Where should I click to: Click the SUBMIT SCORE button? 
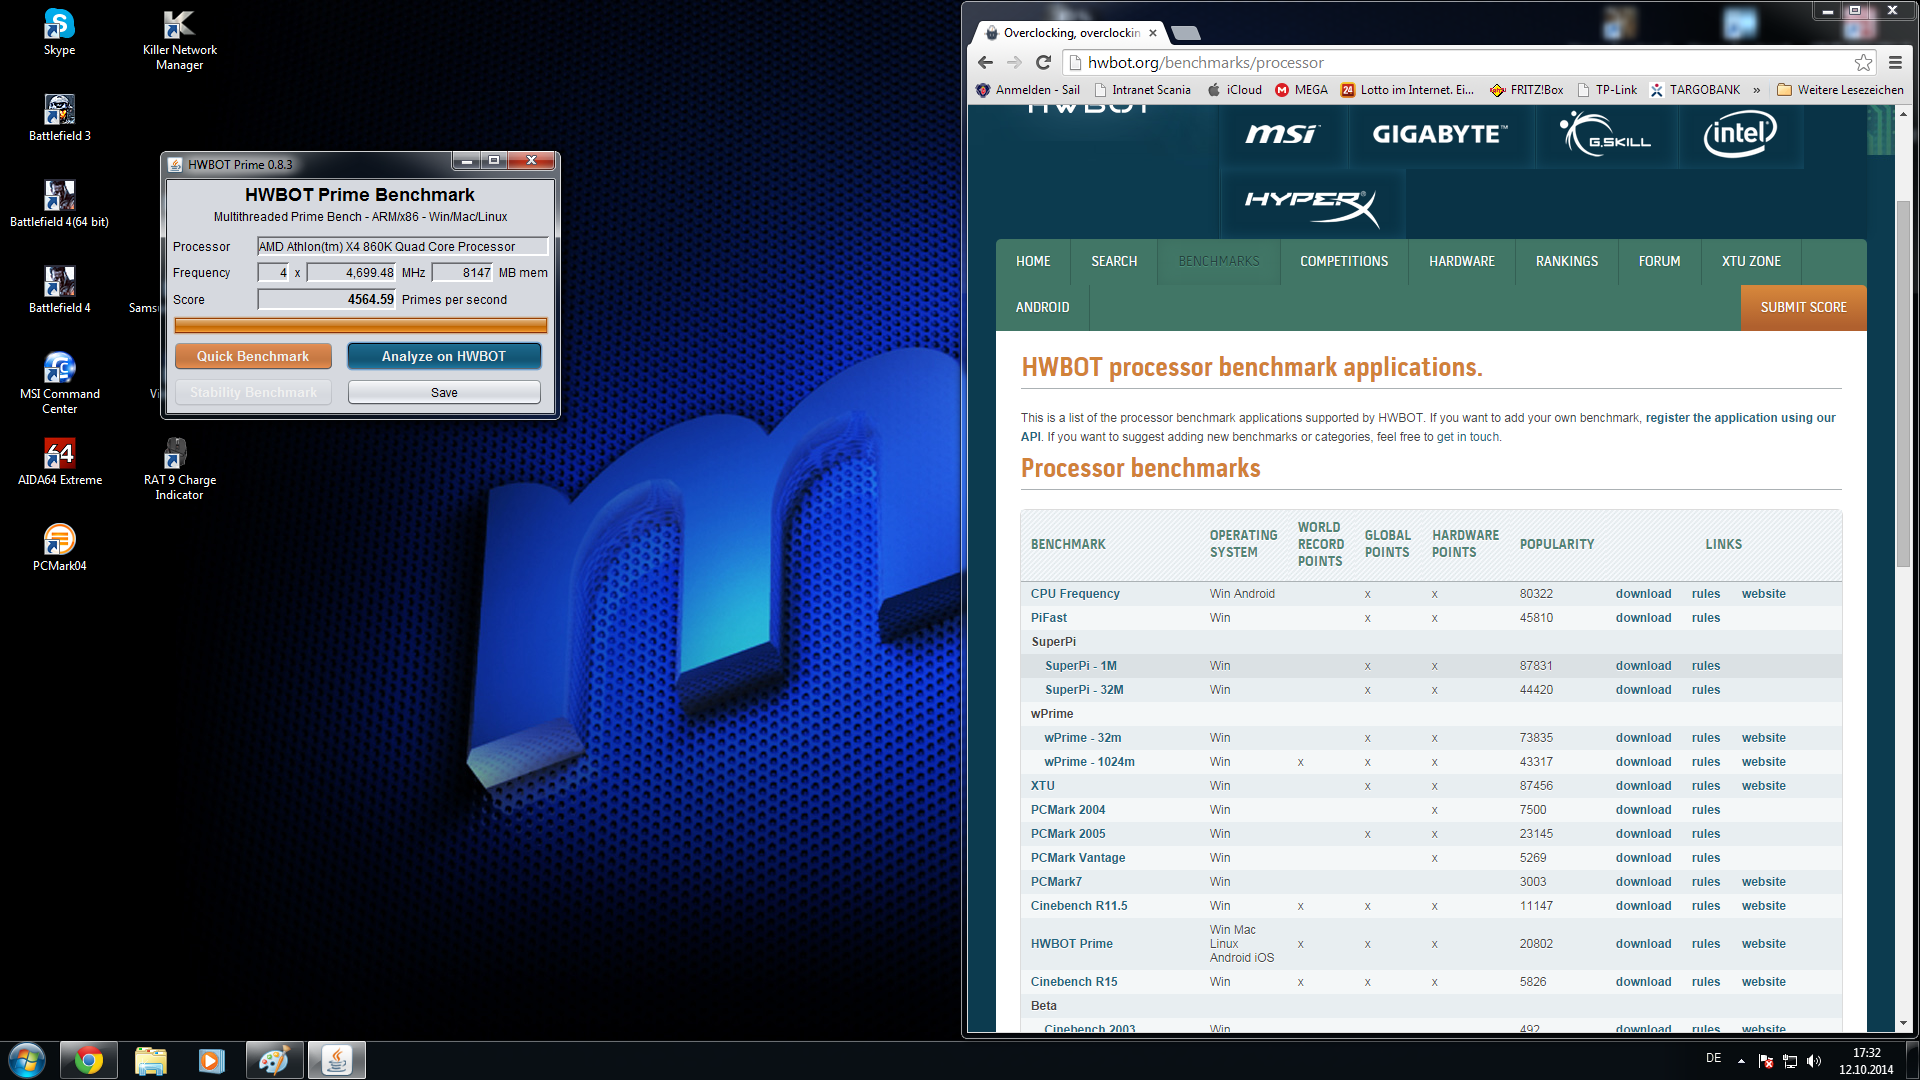1803,307
